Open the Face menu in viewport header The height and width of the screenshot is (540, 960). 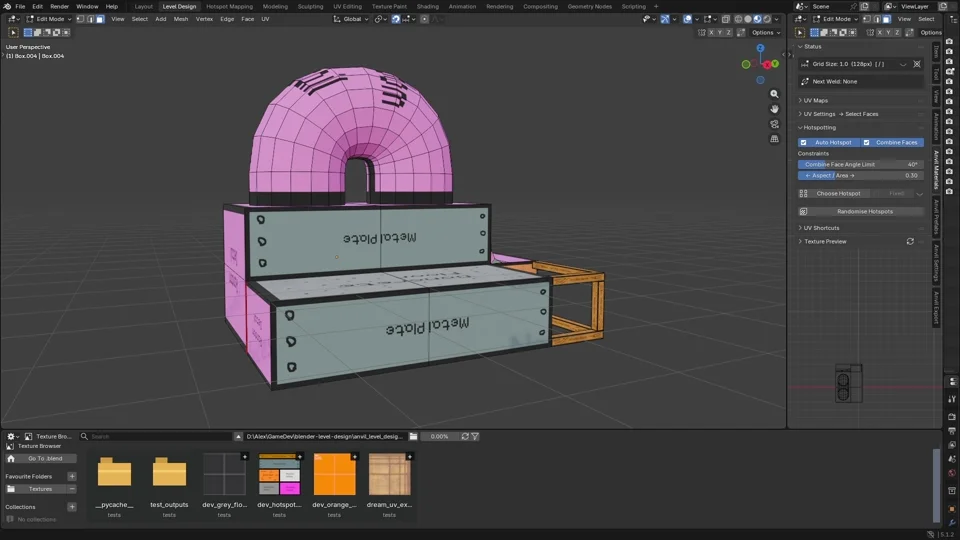tap(247, 19)
